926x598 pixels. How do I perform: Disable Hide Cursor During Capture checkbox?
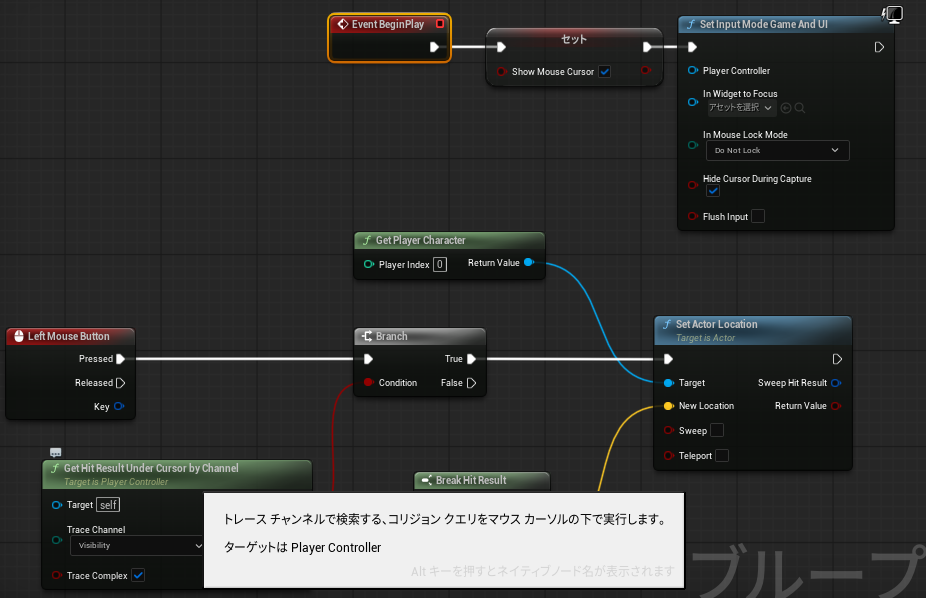pyautogui.click(x=713, y=191)
